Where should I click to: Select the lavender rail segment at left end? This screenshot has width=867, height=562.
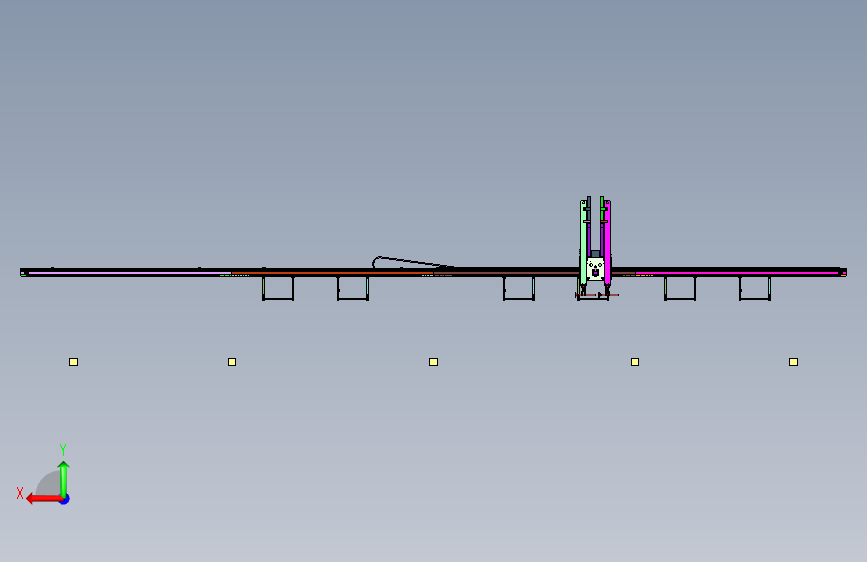129,273
